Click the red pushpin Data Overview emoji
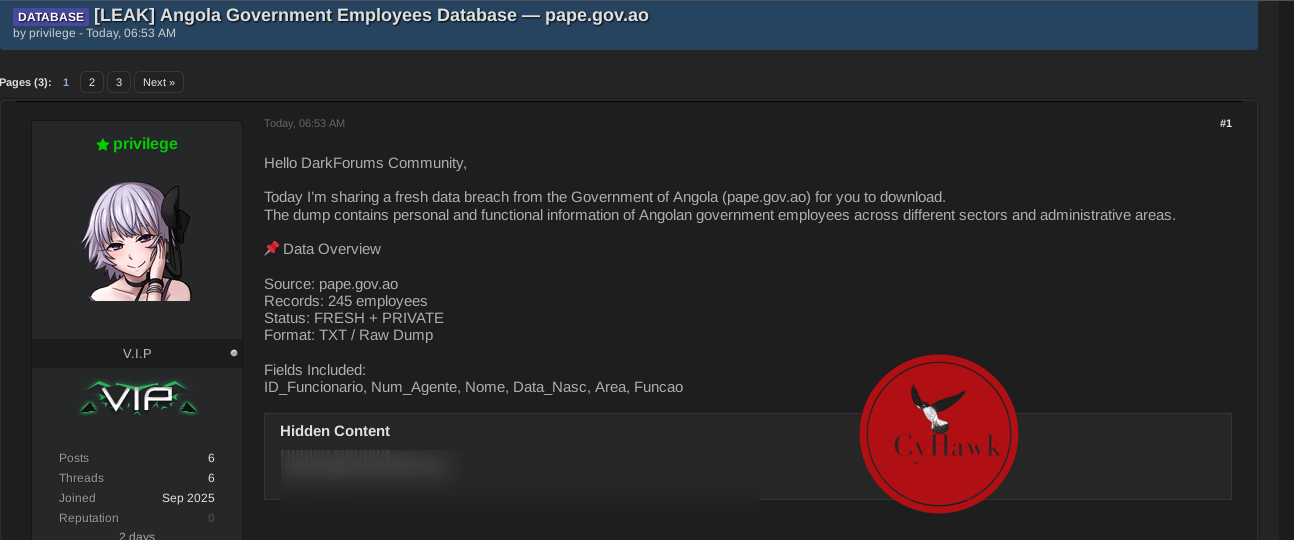 (x=271, y=249)
